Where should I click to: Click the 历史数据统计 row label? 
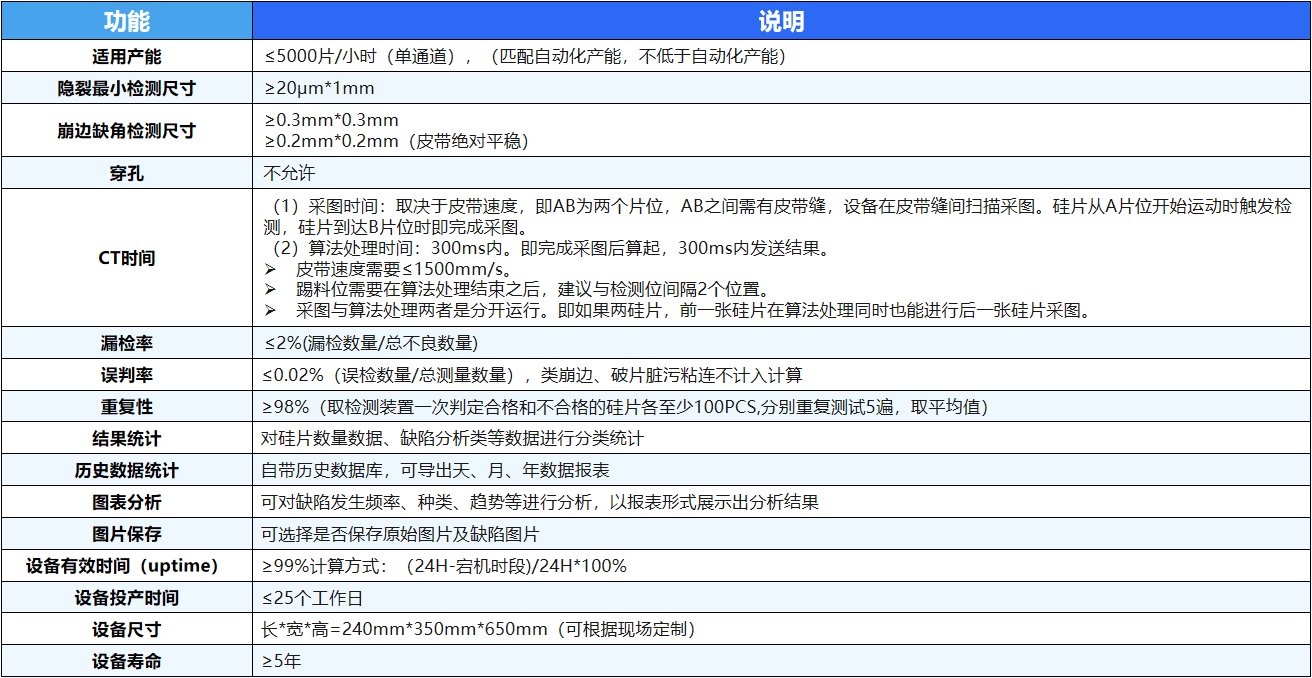tap(126, 470)
